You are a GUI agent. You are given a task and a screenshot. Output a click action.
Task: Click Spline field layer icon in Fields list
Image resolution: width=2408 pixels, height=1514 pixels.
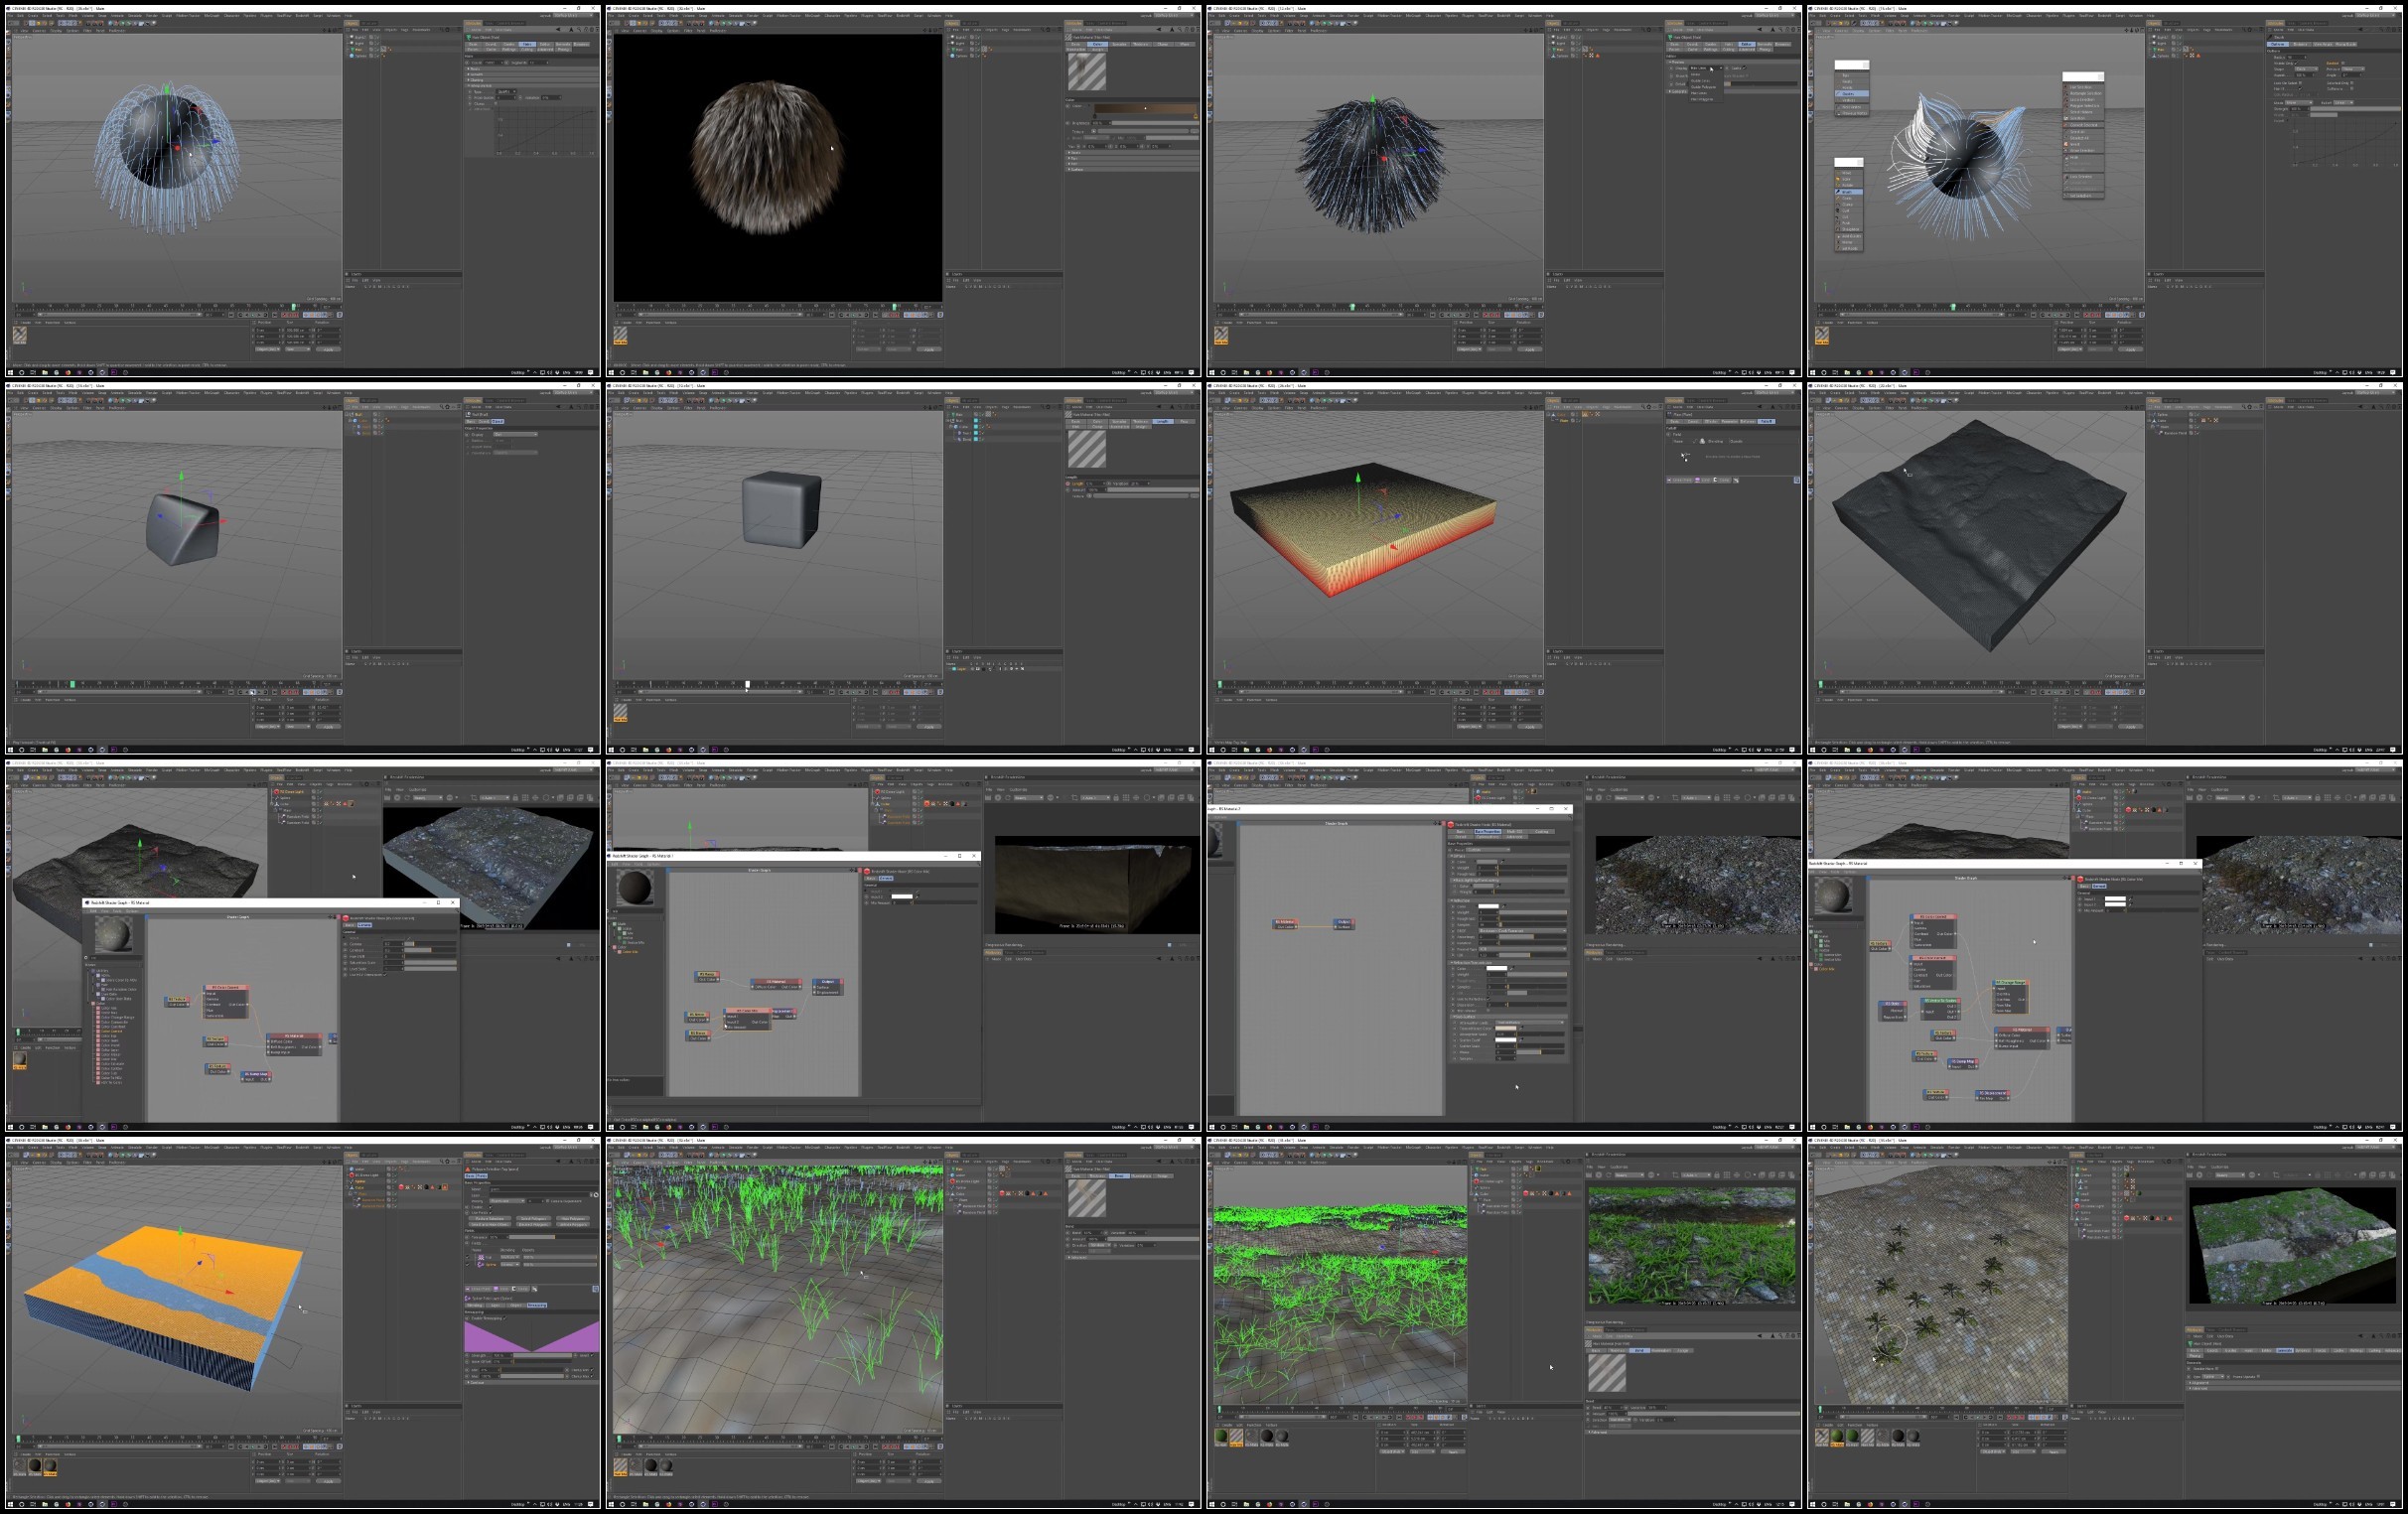tap(481, 1265)
